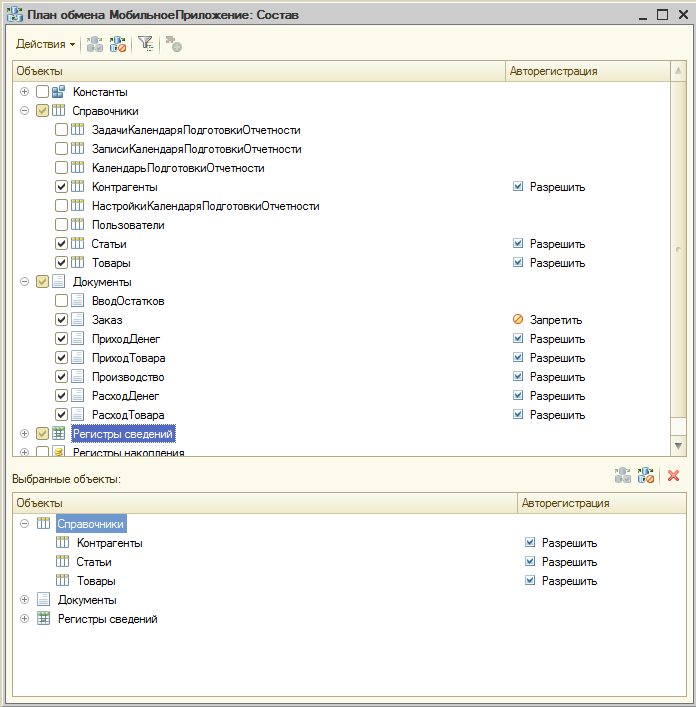Uncheck the Контрагенты checkbox
Viewport: 696px width, 707px height.
pos(61,186)
